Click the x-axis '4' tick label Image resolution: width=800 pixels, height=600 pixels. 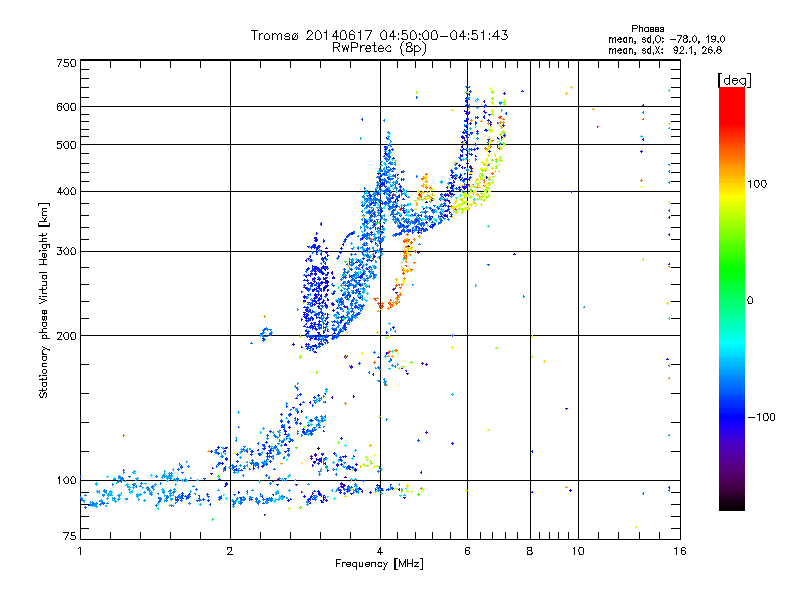pyautogui.click(x=380, y=551)
